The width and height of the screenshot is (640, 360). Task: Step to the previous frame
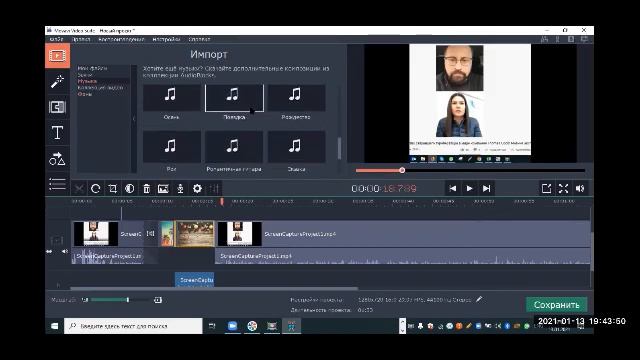pos(453,189)
